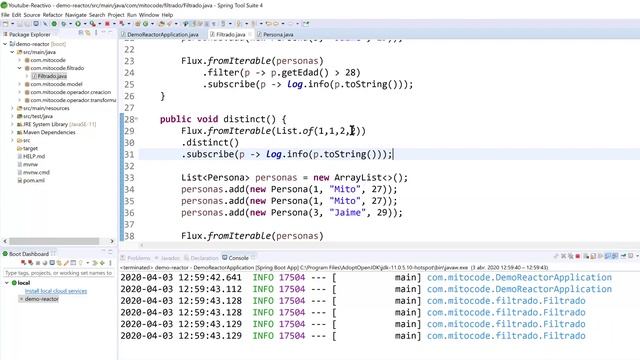This screenshot has height=360, width=640.
Task: Click the Debug bug toolbar icon
Action: click(x=64, y=24)
